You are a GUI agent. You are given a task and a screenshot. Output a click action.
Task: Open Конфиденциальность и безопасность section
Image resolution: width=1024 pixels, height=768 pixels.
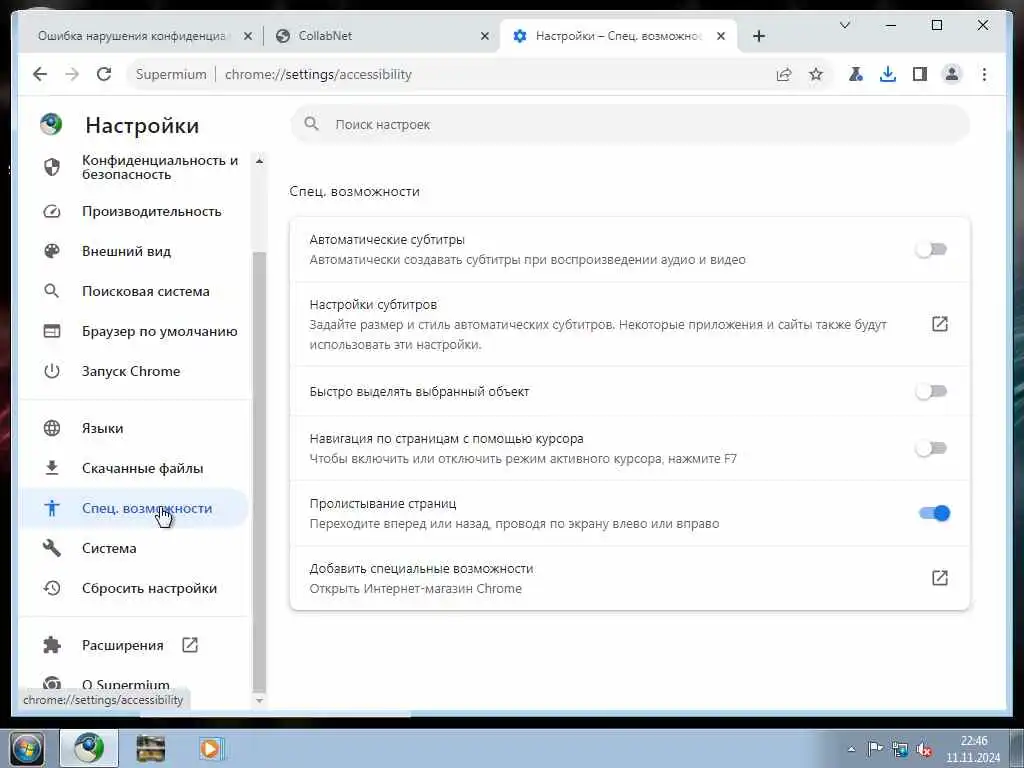134,167
